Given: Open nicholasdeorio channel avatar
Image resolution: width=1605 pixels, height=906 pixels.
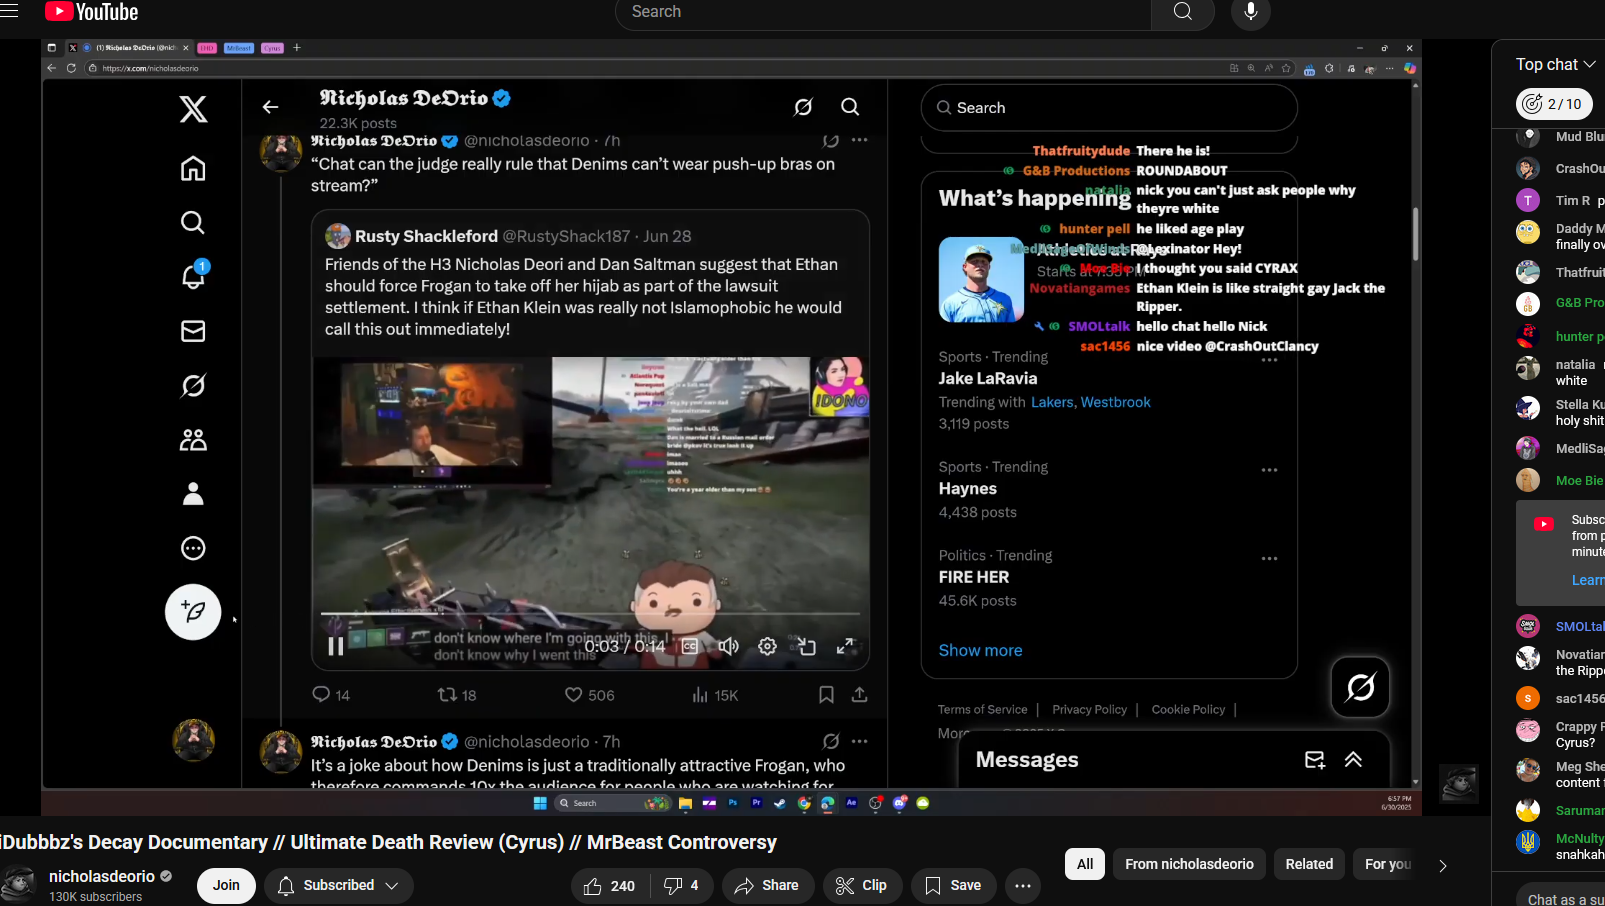Looking at the screenshot, I should coord(18,886).
